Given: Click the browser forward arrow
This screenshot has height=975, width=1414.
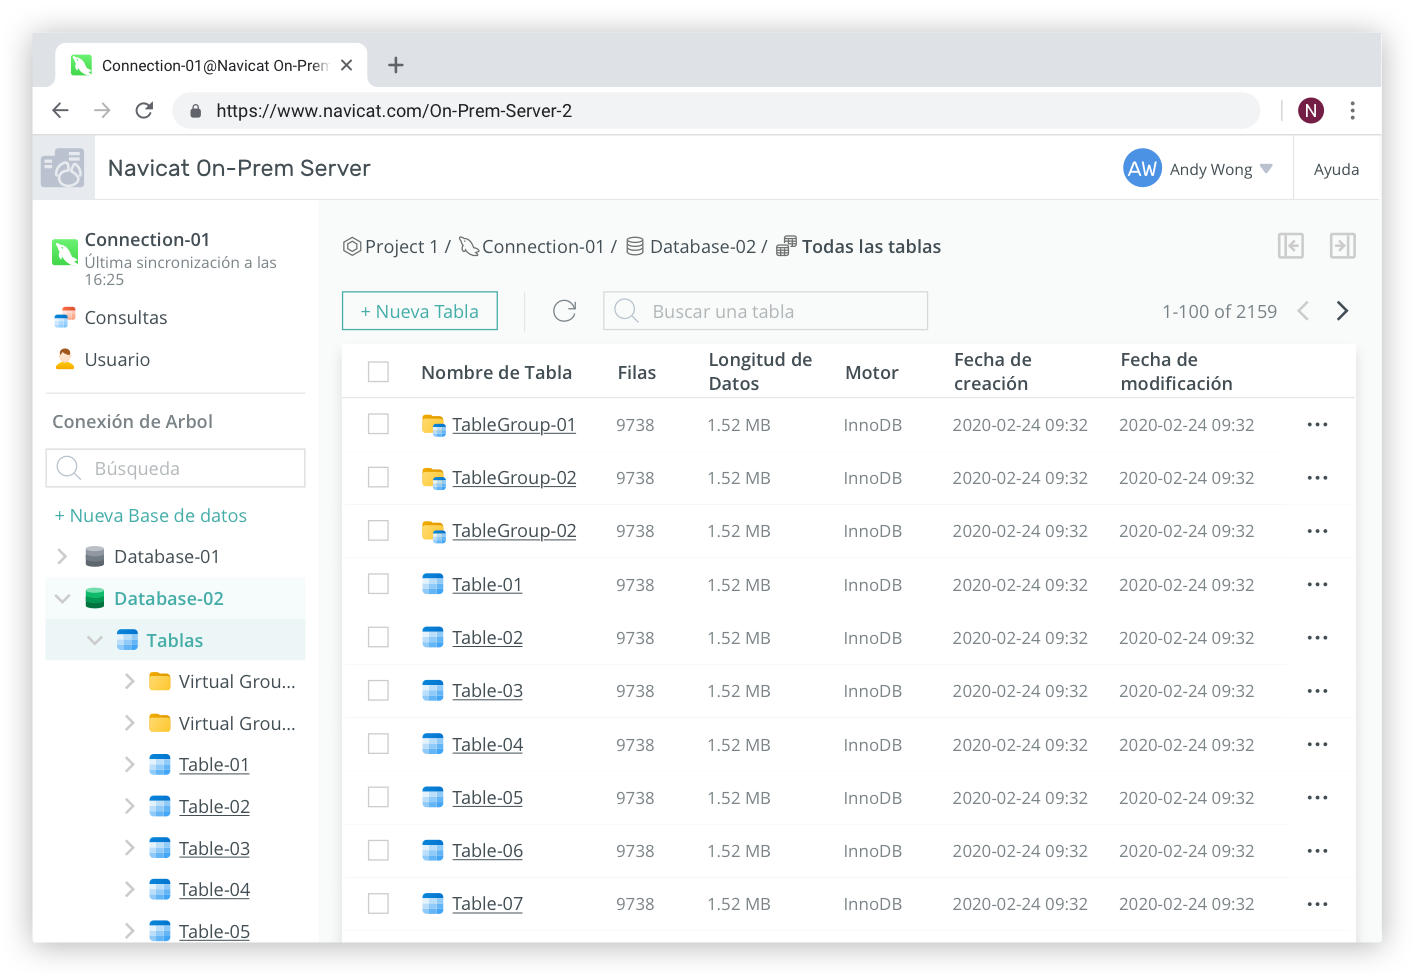Looking at the screenshot, I should [x=102, y=110].
